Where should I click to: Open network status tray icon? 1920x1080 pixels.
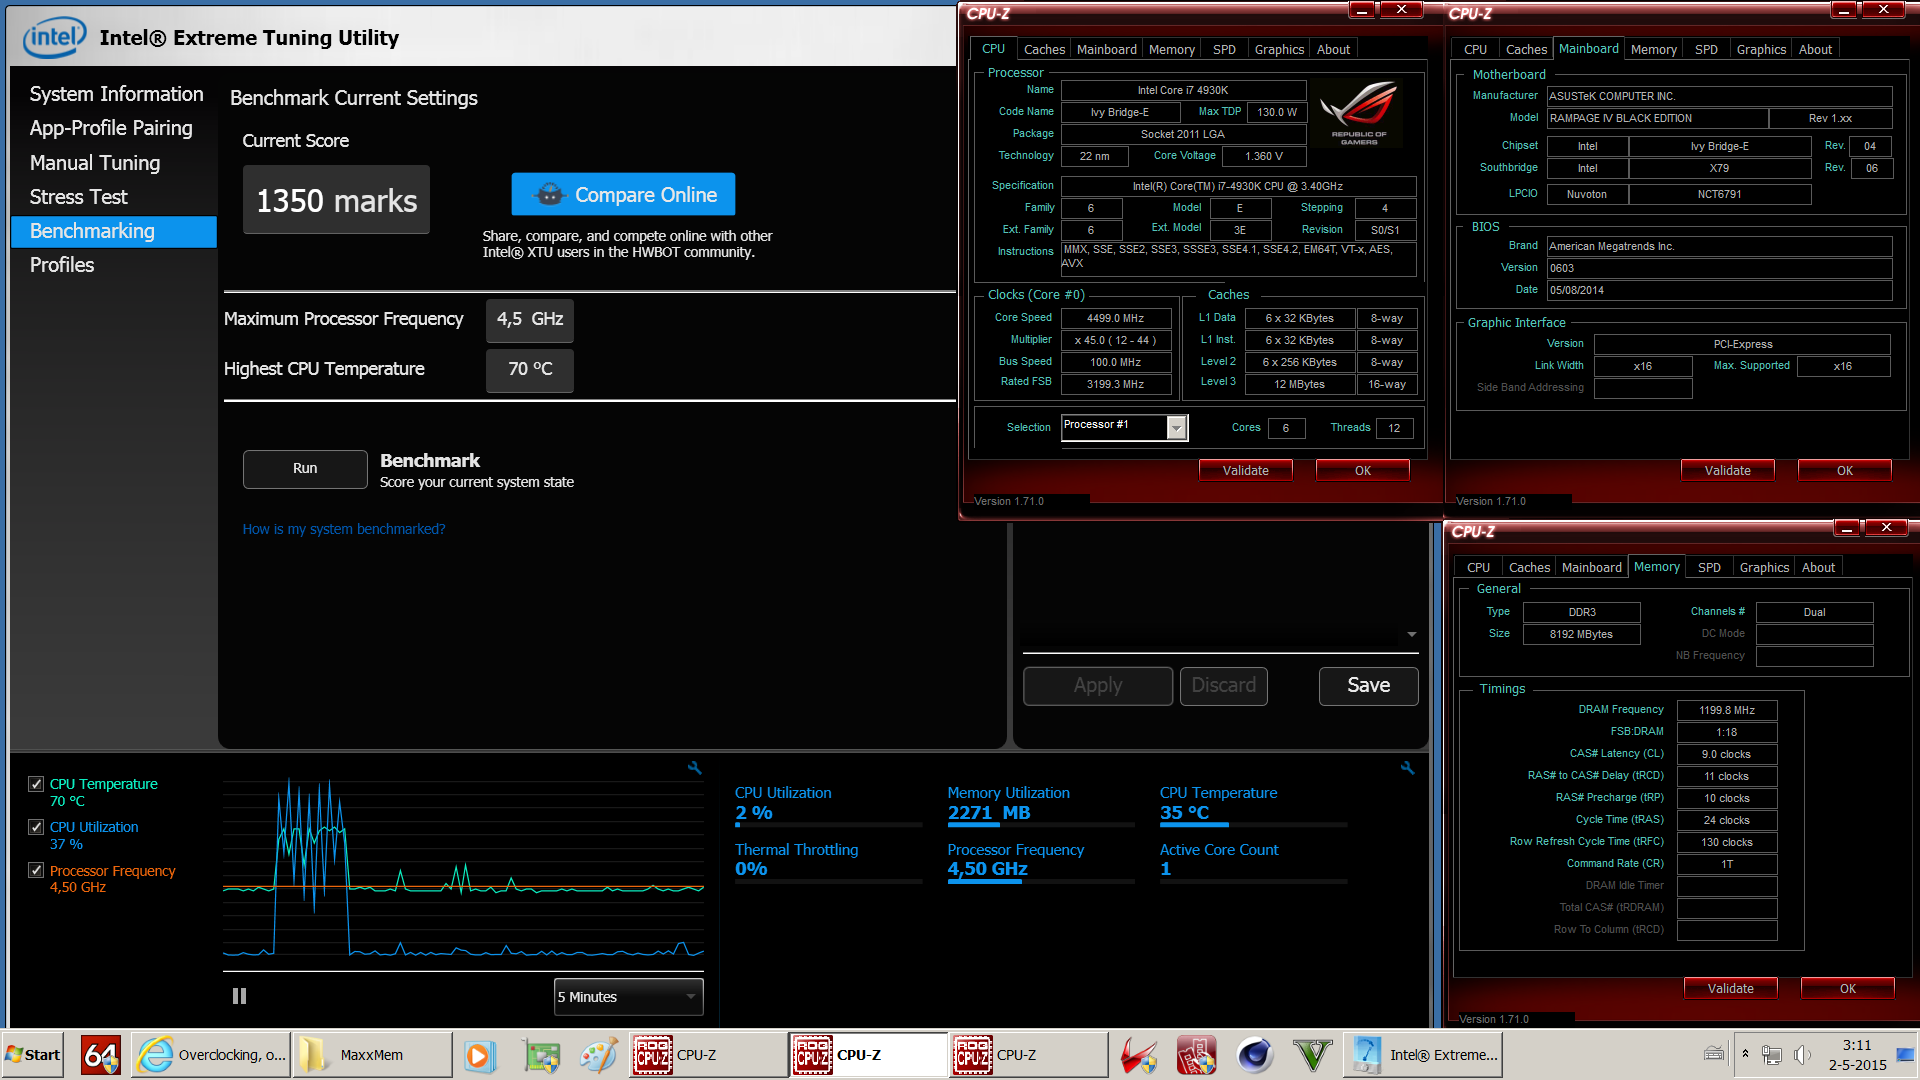tap(1772, 1055)
